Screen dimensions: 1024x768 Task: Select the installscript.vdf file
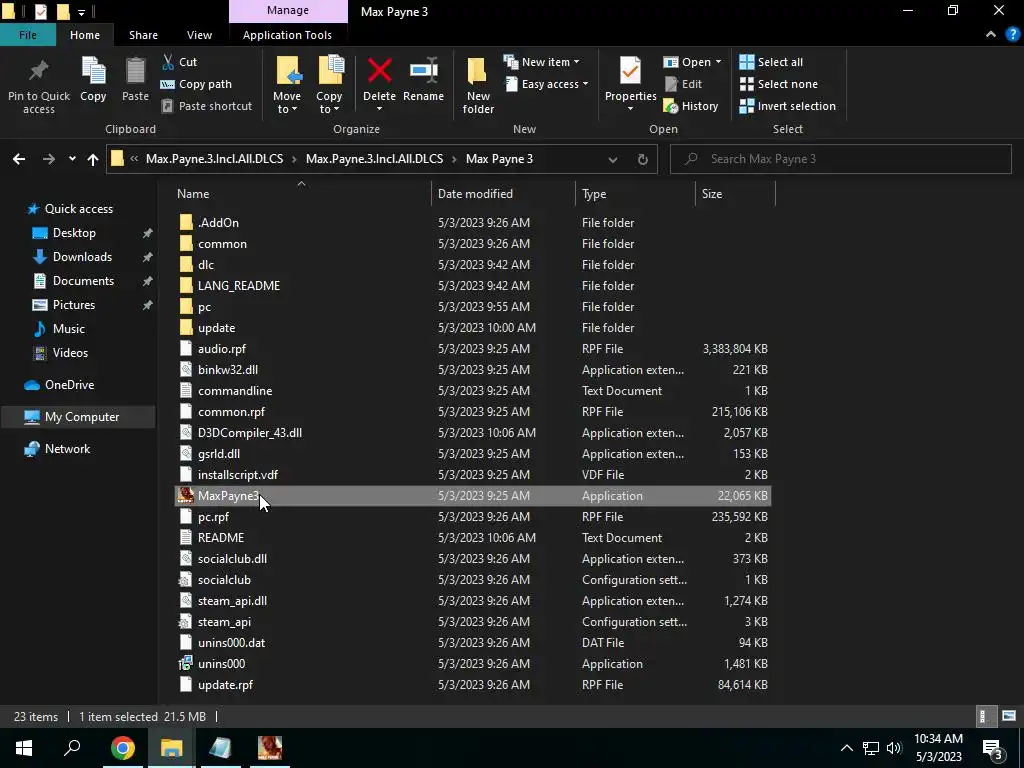click(473, 475)
